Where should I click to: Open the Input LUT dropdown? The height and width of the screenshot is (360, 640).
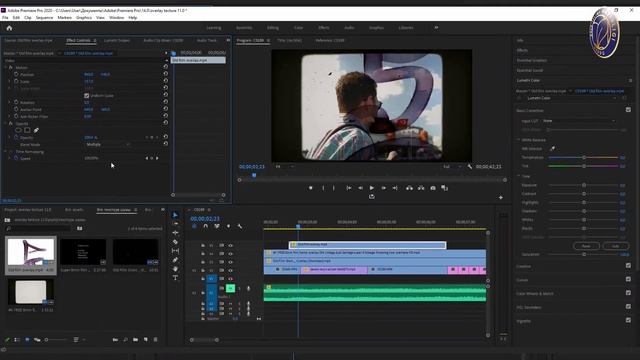(579, 121)
